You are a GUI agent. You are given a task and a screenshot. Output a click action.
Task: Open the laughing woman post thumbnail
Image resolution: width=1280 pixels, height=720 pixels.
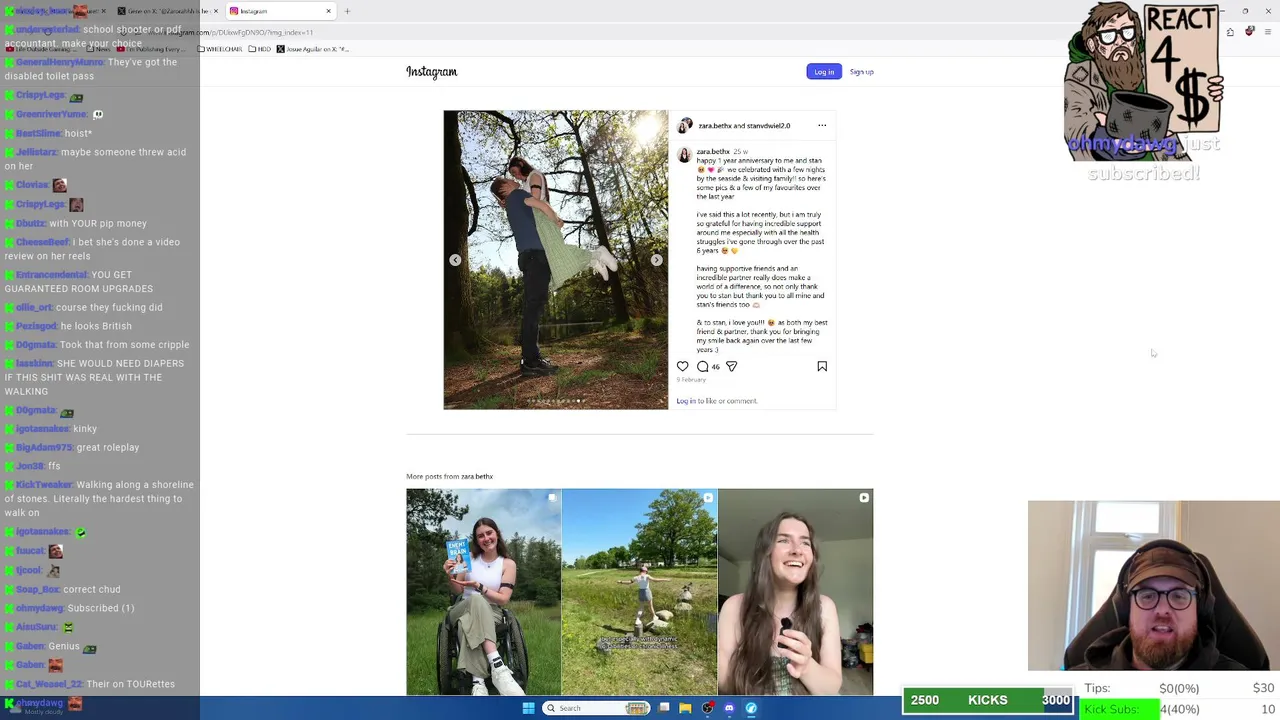point(795,592)
